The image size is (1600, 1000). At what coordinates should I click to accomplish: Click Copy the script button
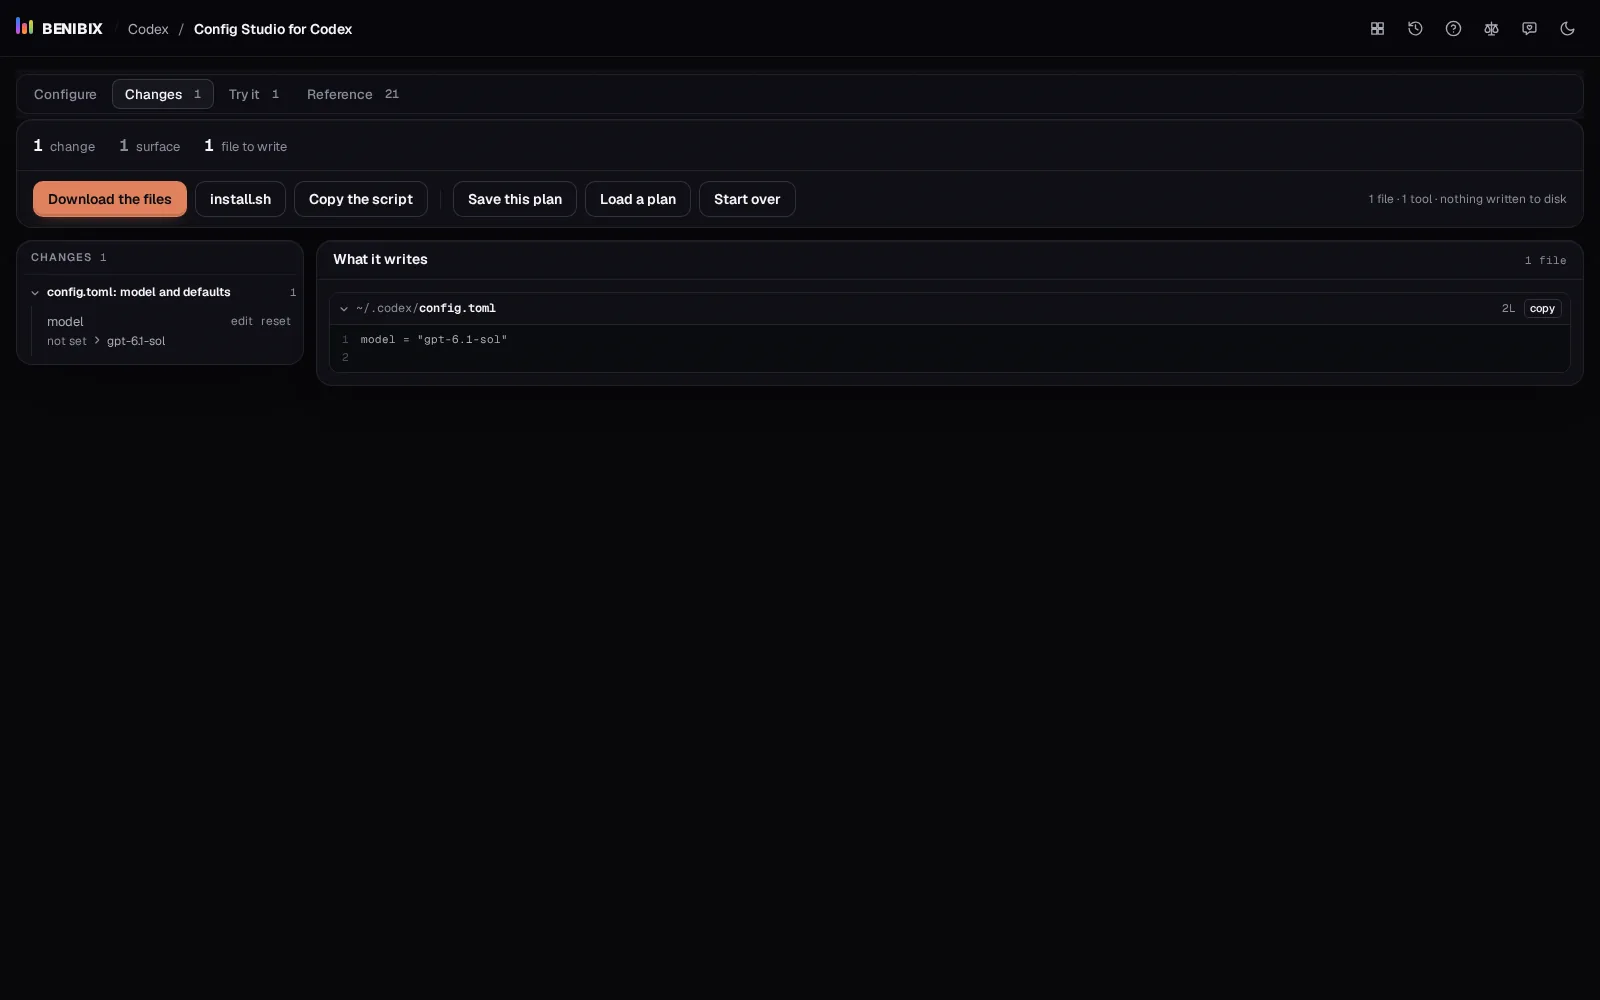coord(361,199)
